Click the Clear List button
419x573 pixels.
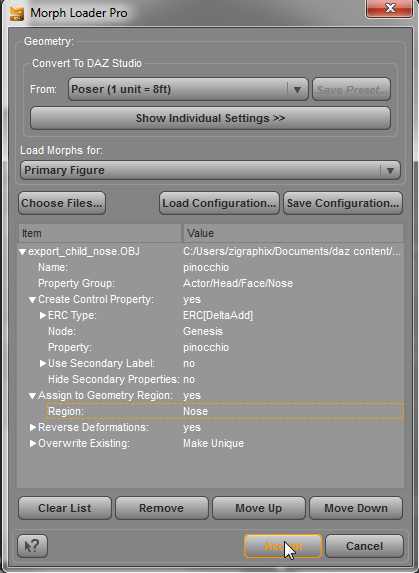pyautogui.click(x=65, y=508)
